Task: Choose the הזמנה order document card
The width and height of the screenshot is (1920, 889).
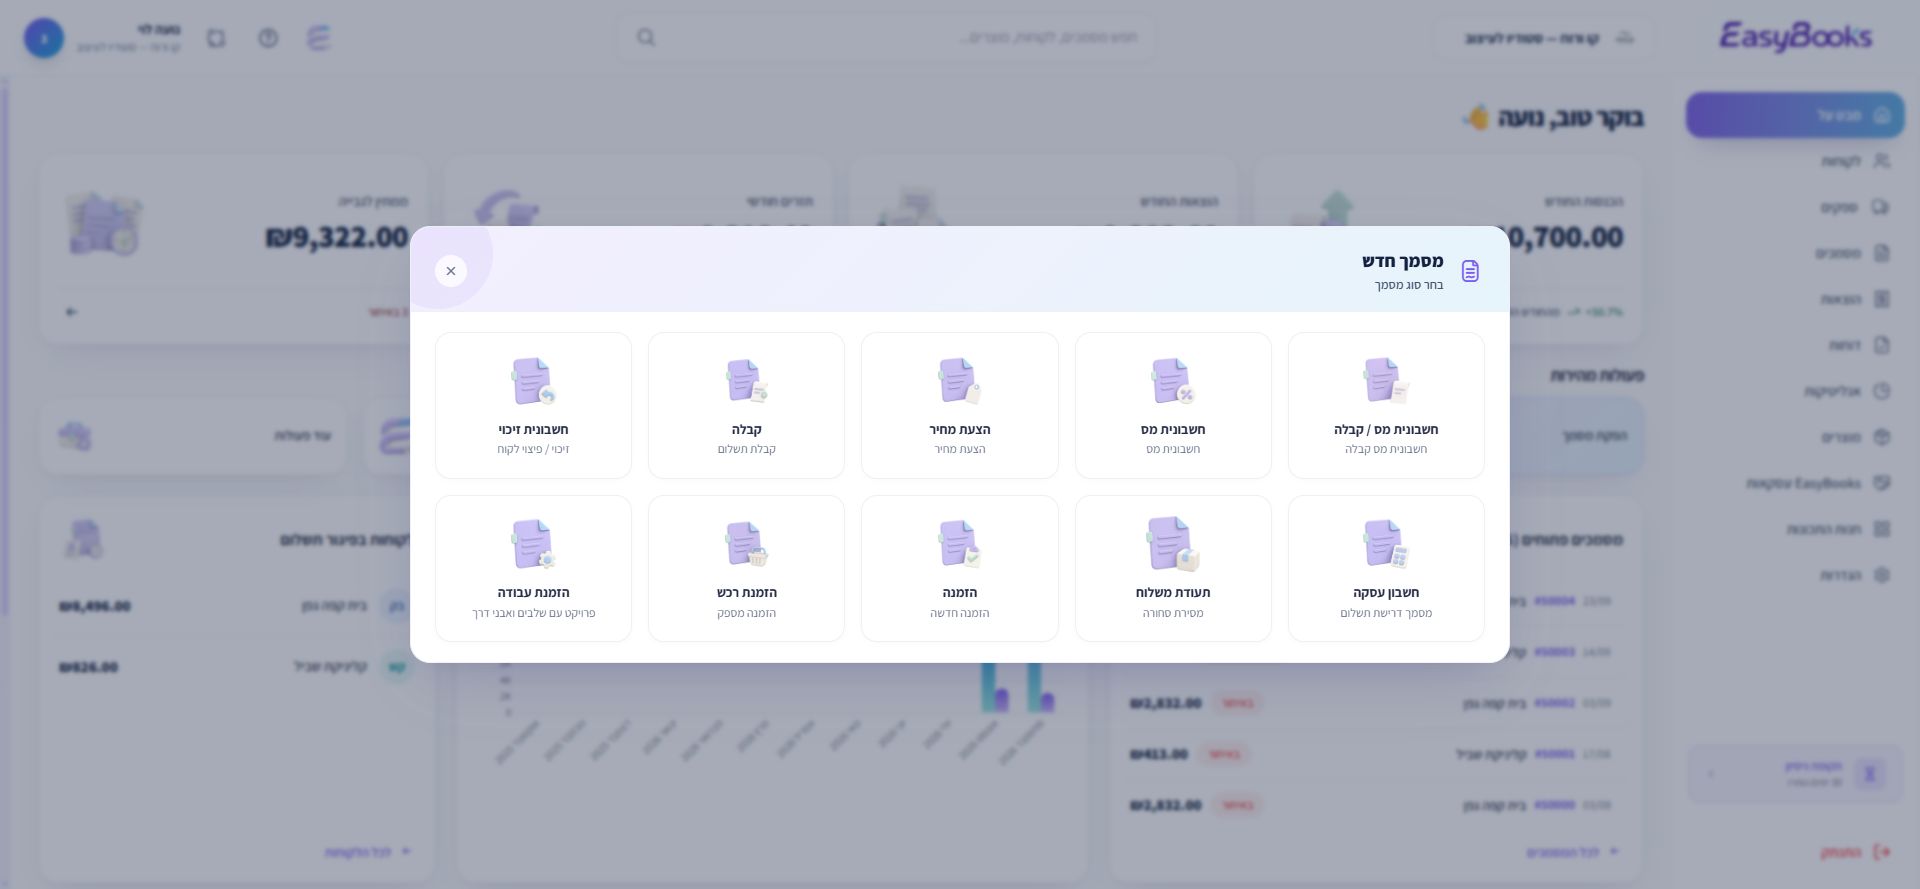Action: pyautogui.click(x=959, y=568)
